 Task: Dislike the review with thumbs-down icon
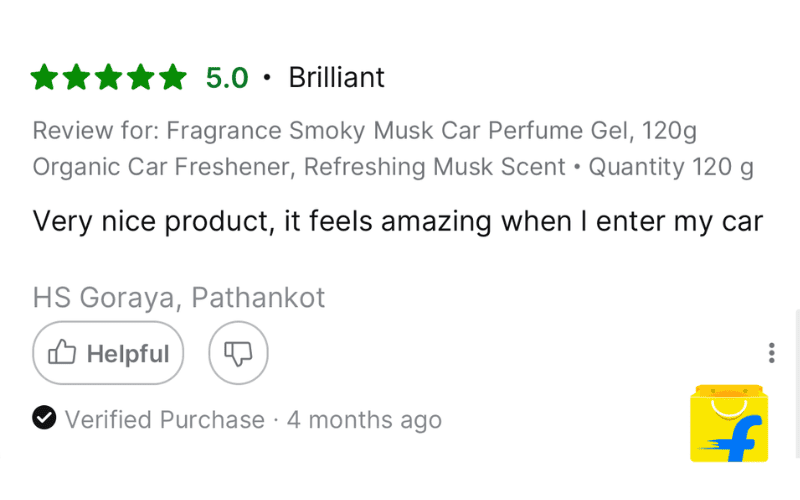238,353
